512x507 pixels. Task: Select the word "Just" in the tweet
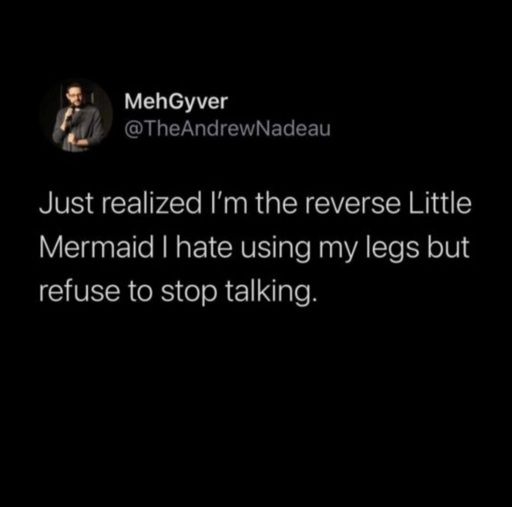point(67,203)
